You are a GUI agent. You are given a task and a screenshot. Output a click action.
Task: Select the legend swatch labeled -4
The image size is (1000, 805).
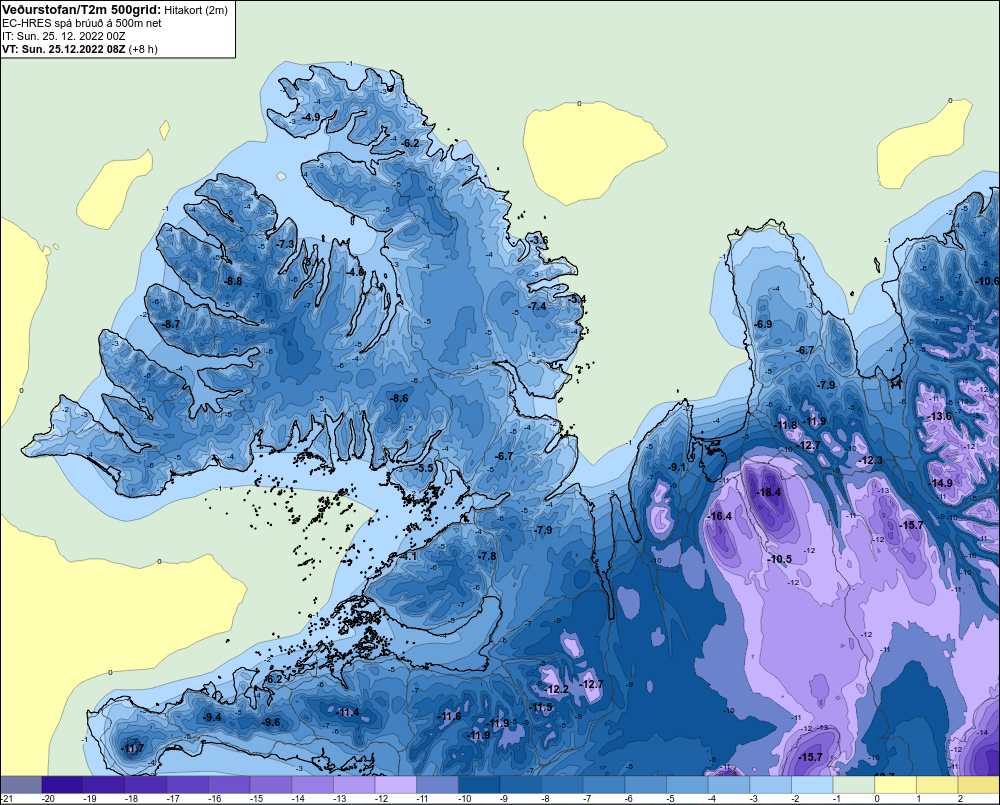pyautogui.click(x=730, y=785)
